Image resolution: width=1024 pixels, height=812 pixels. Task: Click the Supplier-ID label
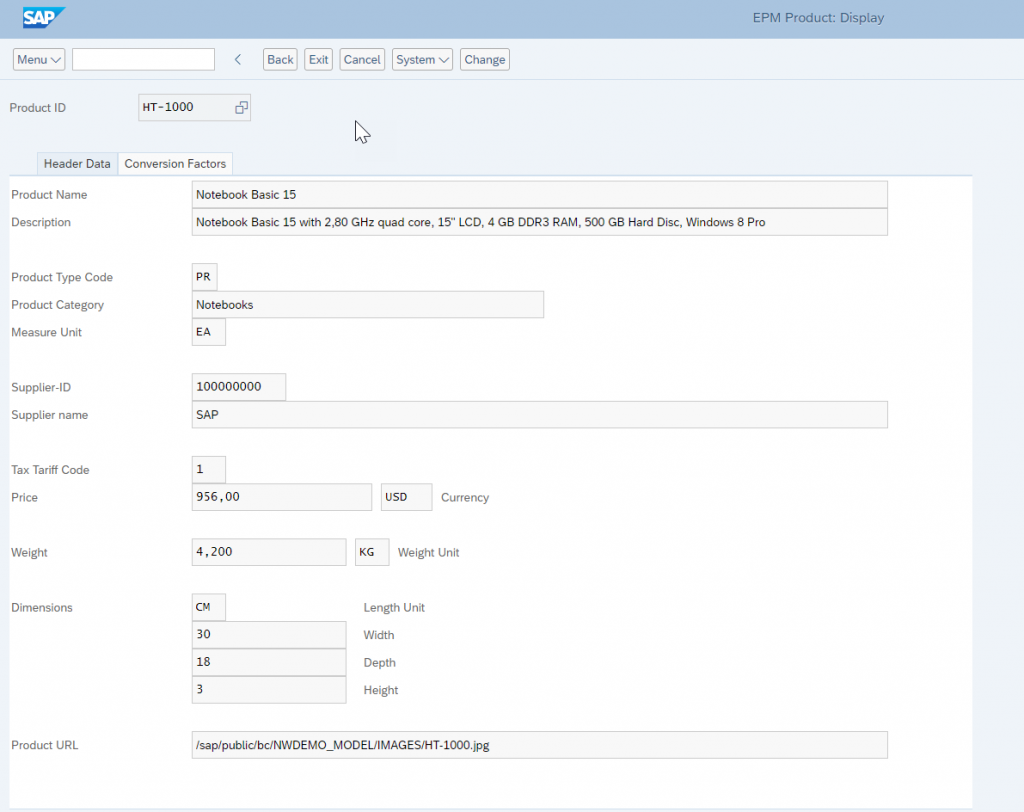point(41,387)
